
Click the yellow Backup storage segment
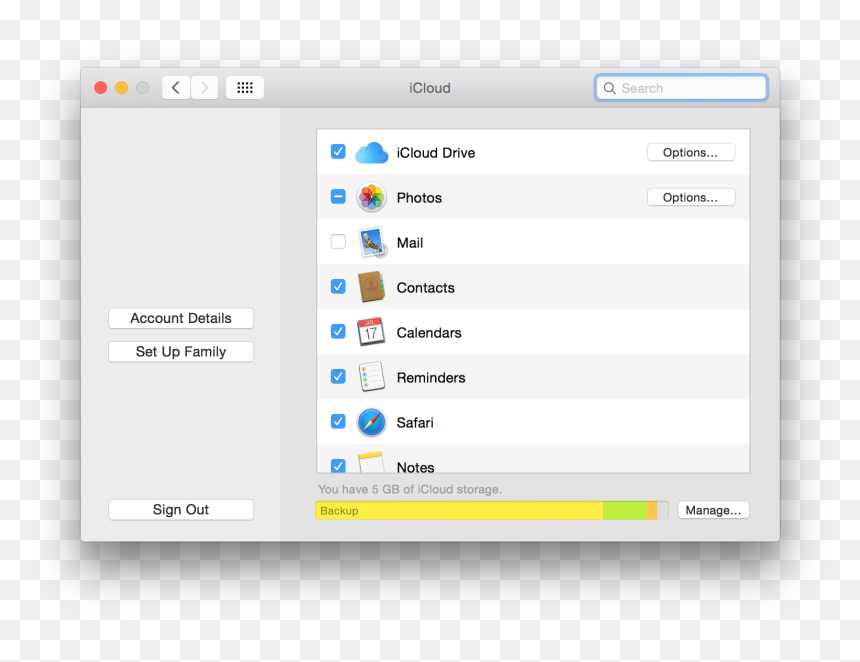459,511
